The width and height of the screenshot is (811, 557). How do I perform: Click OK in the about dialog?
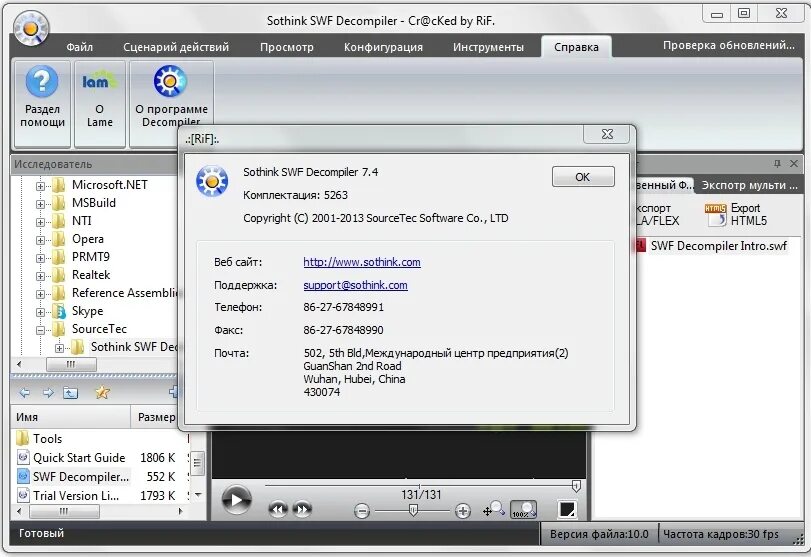pyautogui.click(x=583, y=177)
